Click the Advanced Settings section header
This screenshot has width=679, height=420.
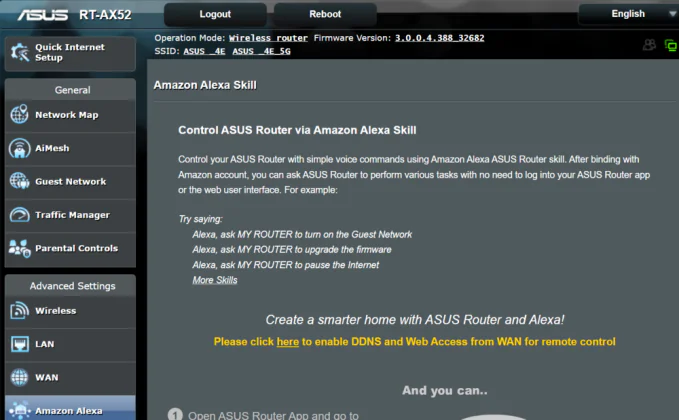[x=72, y=286]
